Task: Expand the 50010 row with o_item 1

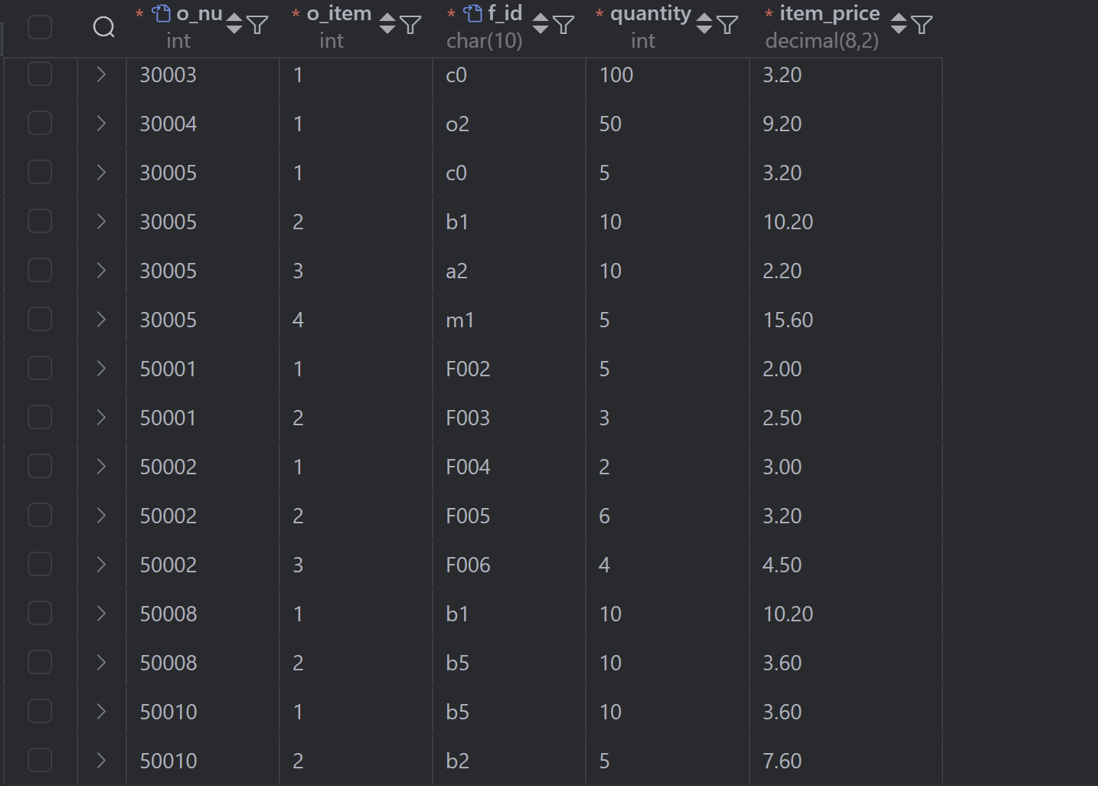Action: 101,712
